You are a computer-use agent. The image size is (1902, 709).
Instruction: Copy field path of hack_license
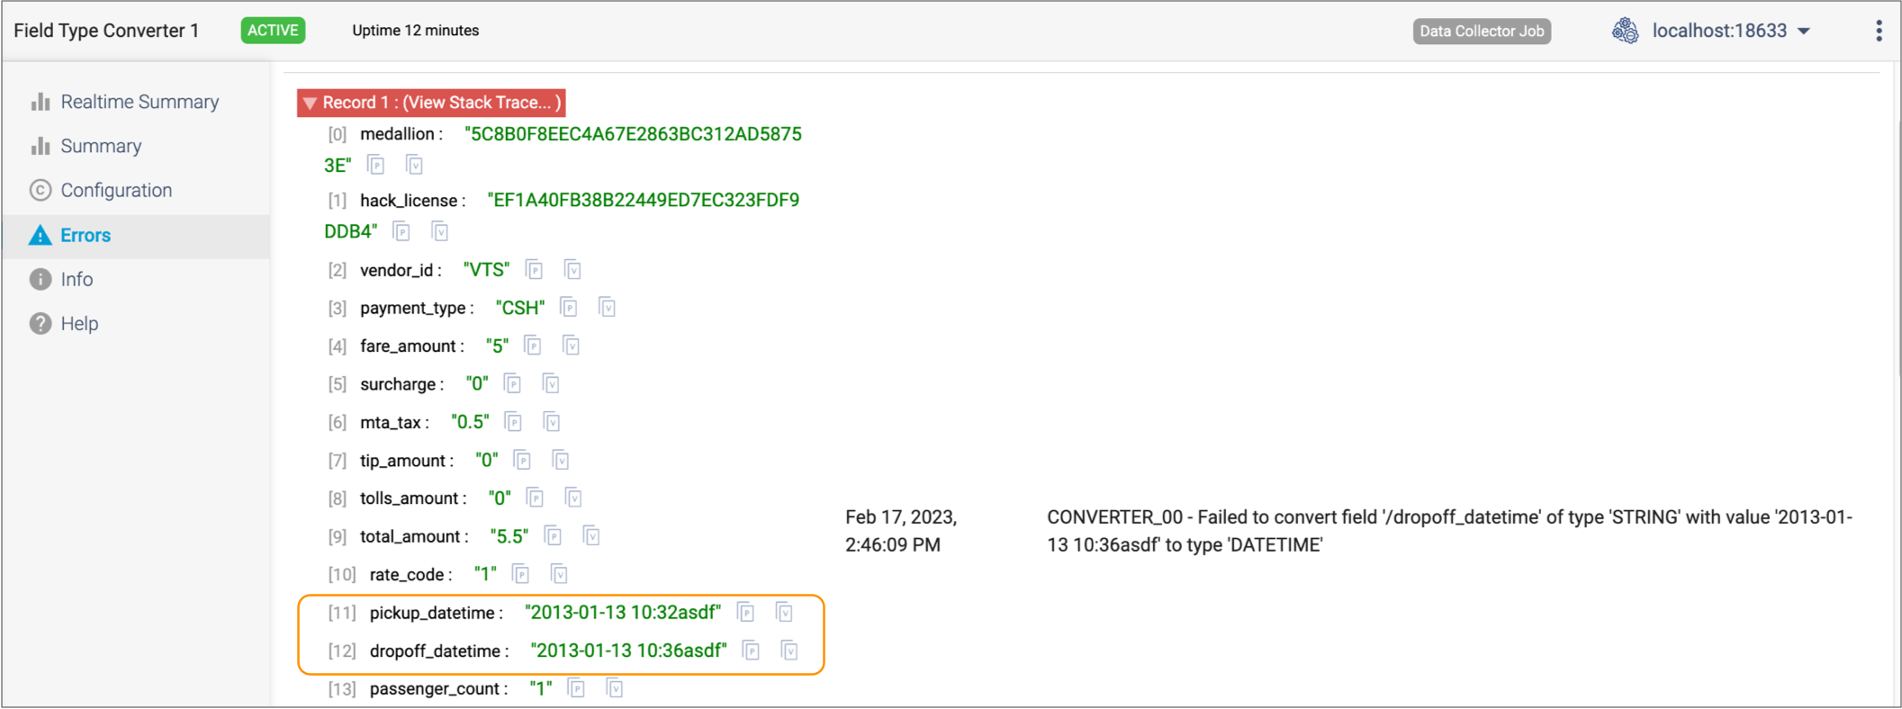[402, 232]
